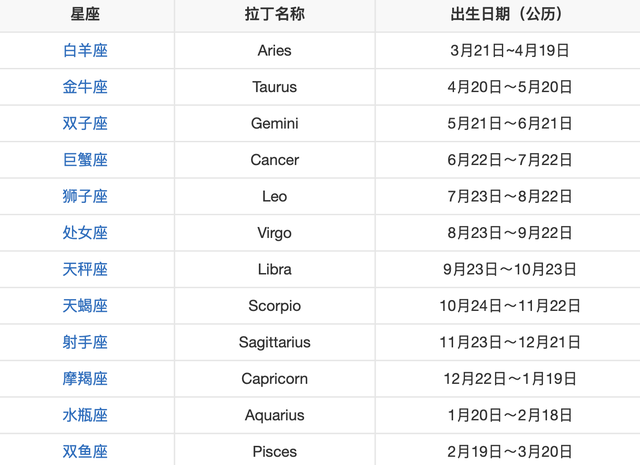
Task: Click the 星座 column header
Action: tap(85, 15)
